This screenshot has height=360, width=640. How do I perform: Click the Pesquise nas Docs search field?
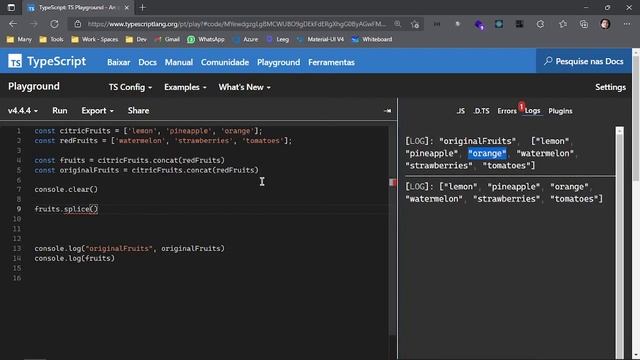click(584, 61)
